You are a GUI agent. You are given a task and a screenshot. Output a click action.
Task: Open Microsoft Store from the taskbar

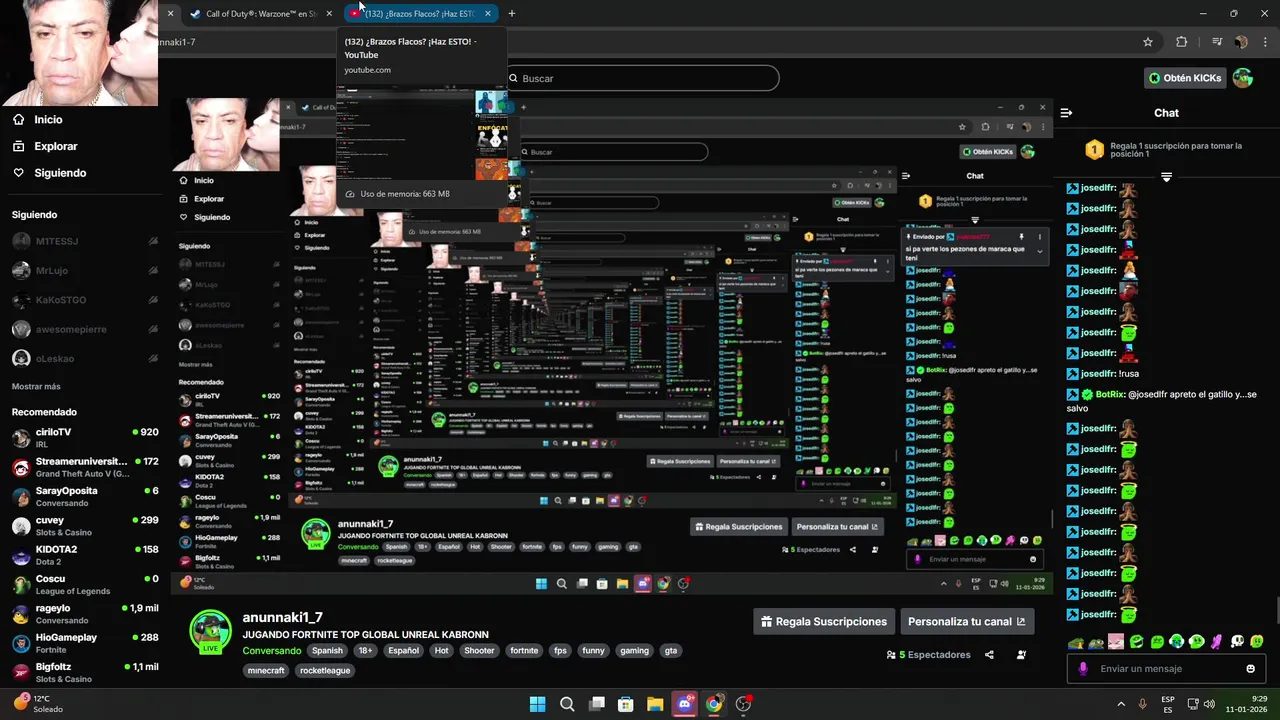(x=626, y=704)
